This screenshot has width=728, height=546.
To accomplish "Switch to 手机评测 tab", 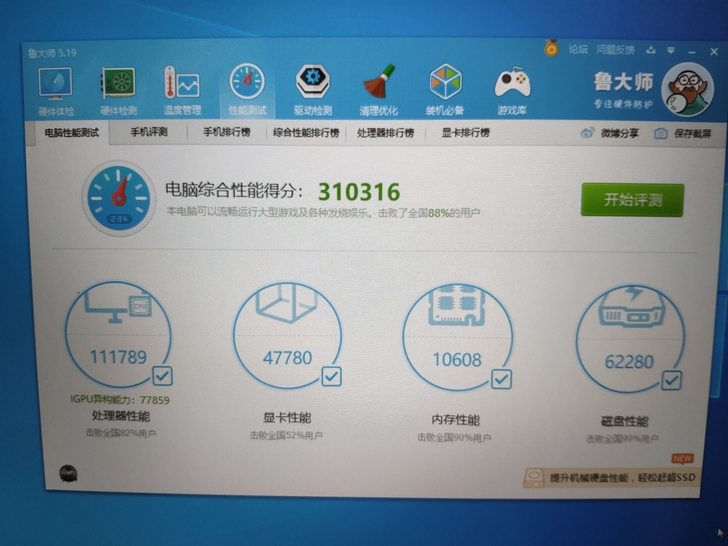I will pyautogui.click(x=149, y=132).
